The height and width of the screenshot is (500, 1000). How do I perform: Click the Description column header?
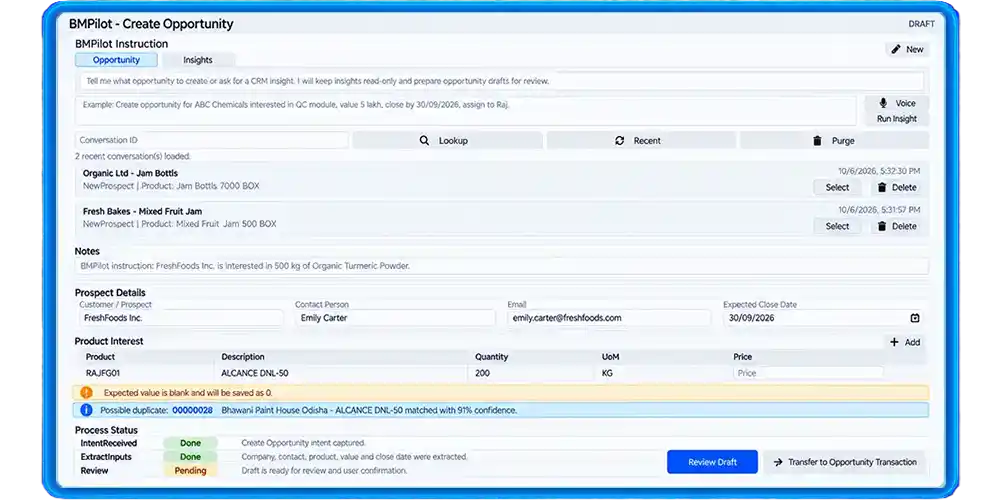[243, 357]
